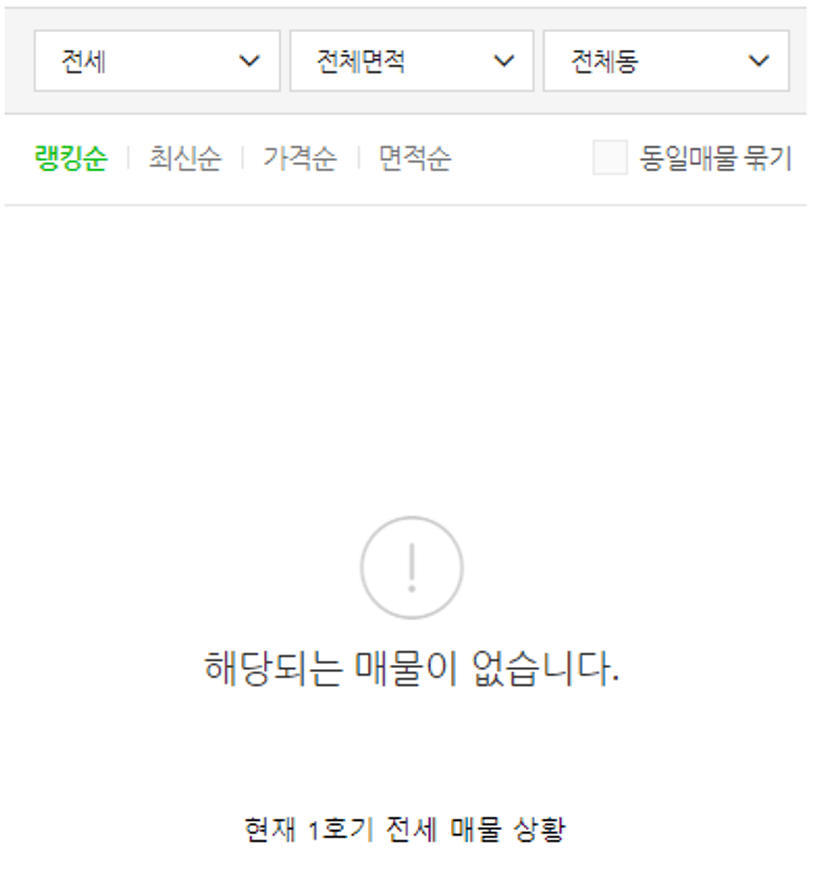Click the divider between 랭킹순 and 최신순

(128, 158)
